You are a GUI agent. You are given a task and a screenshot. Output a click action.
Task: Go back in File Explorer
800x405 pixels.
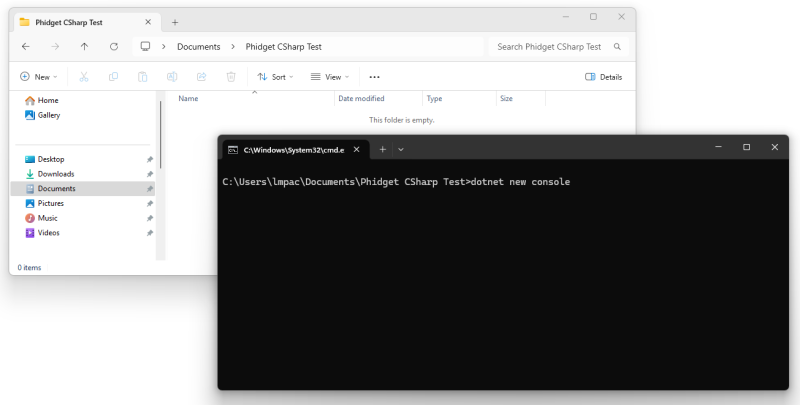pos(26,46)
